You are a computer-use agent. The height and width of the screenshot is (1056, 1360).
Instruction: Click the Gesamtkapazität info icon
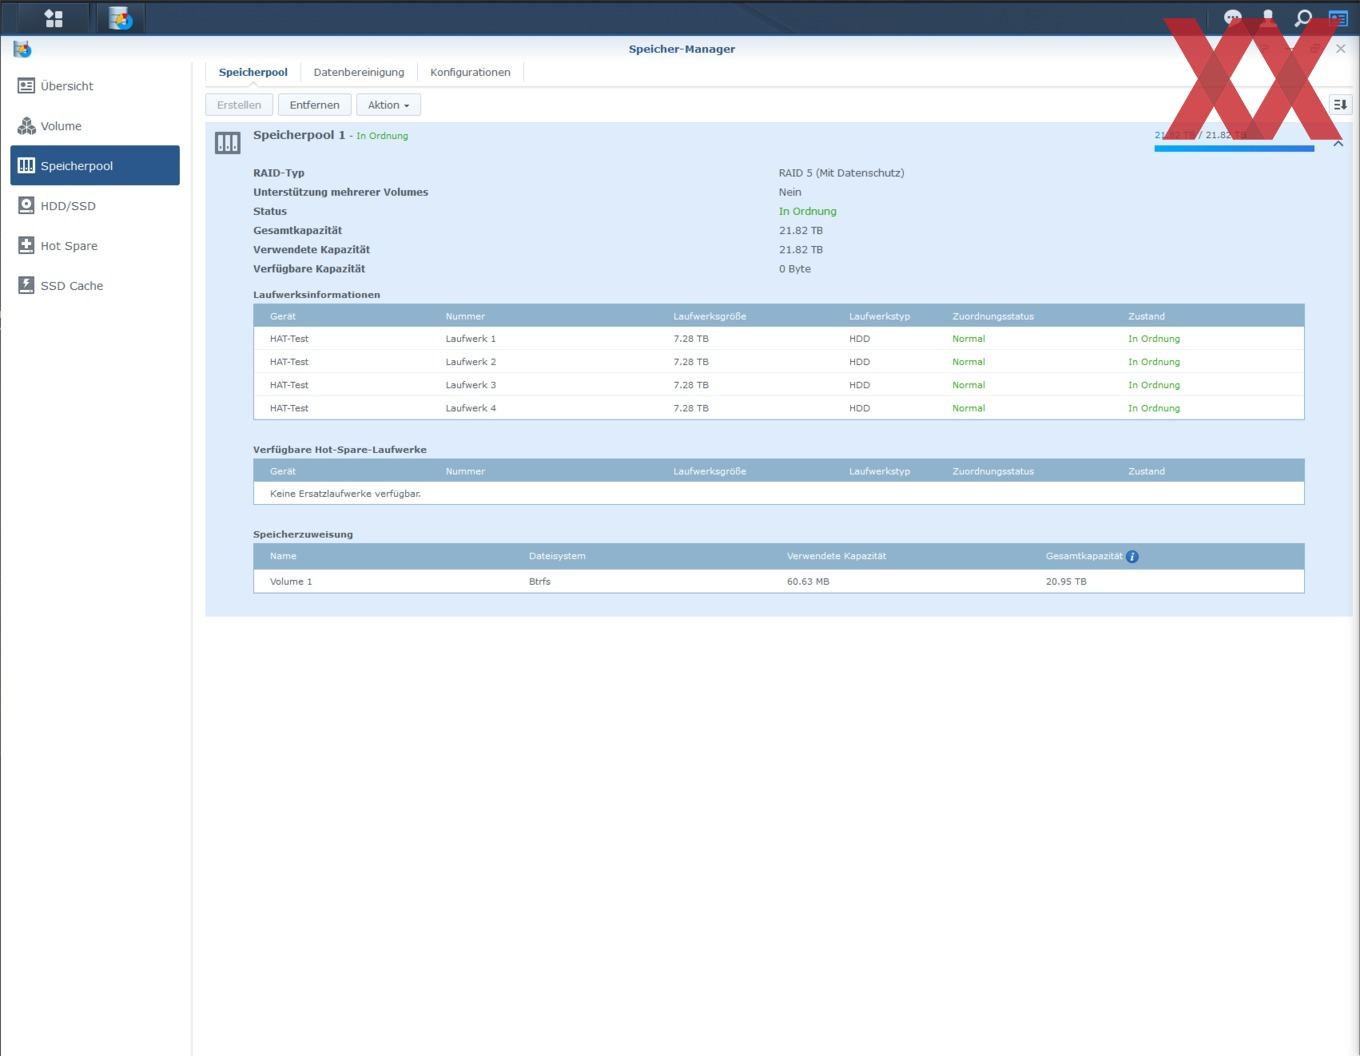(x=1132, y=557)
